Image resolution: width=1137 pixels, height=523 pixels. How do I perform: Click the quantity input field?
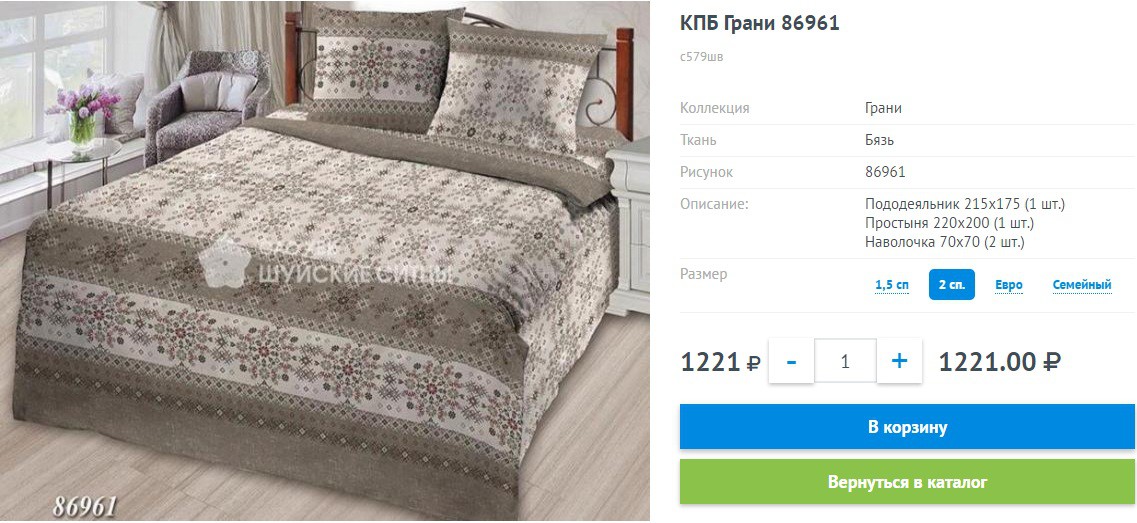pyautogui.click(x=845, y=361)
